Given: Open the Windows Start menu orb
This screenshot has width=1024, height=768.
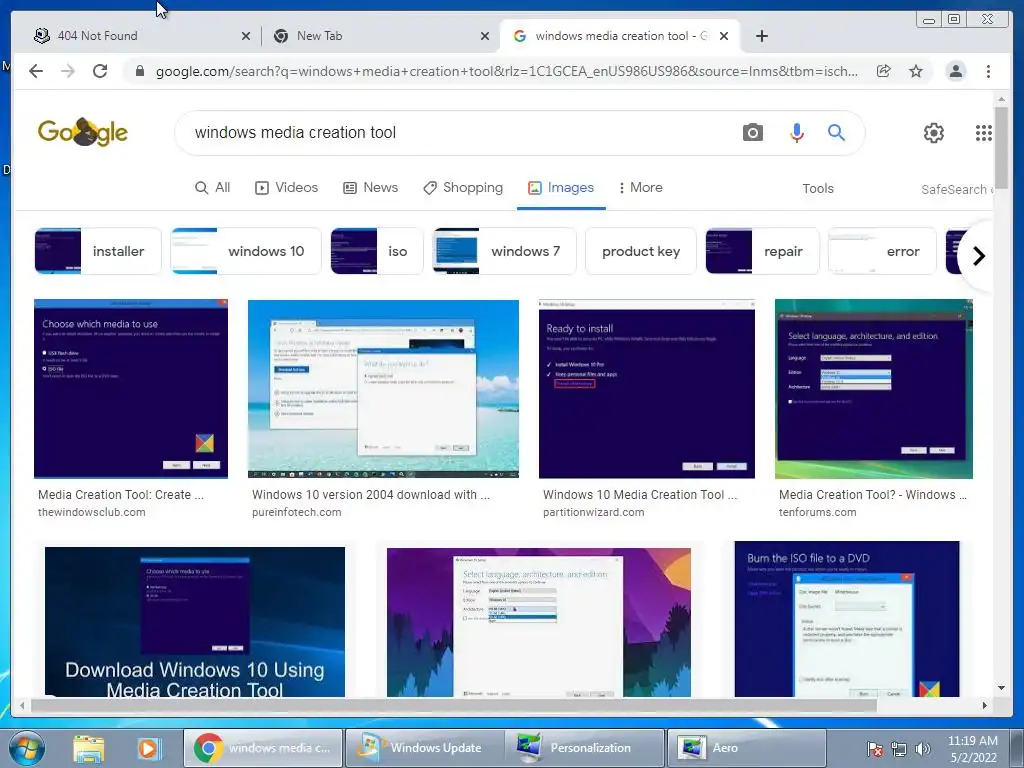Looking at the screenshot, I should tap(27, 748).
